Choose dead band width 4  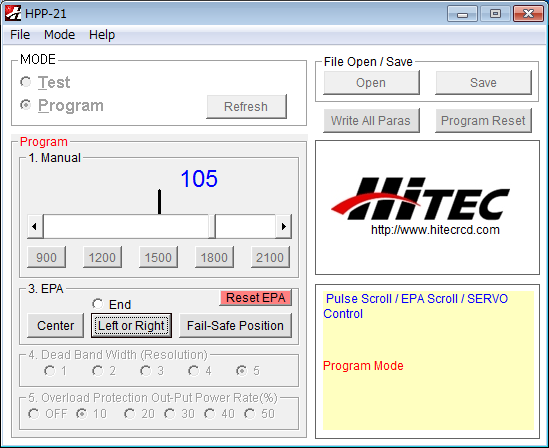pyautogui.click(x=193, y=370)
